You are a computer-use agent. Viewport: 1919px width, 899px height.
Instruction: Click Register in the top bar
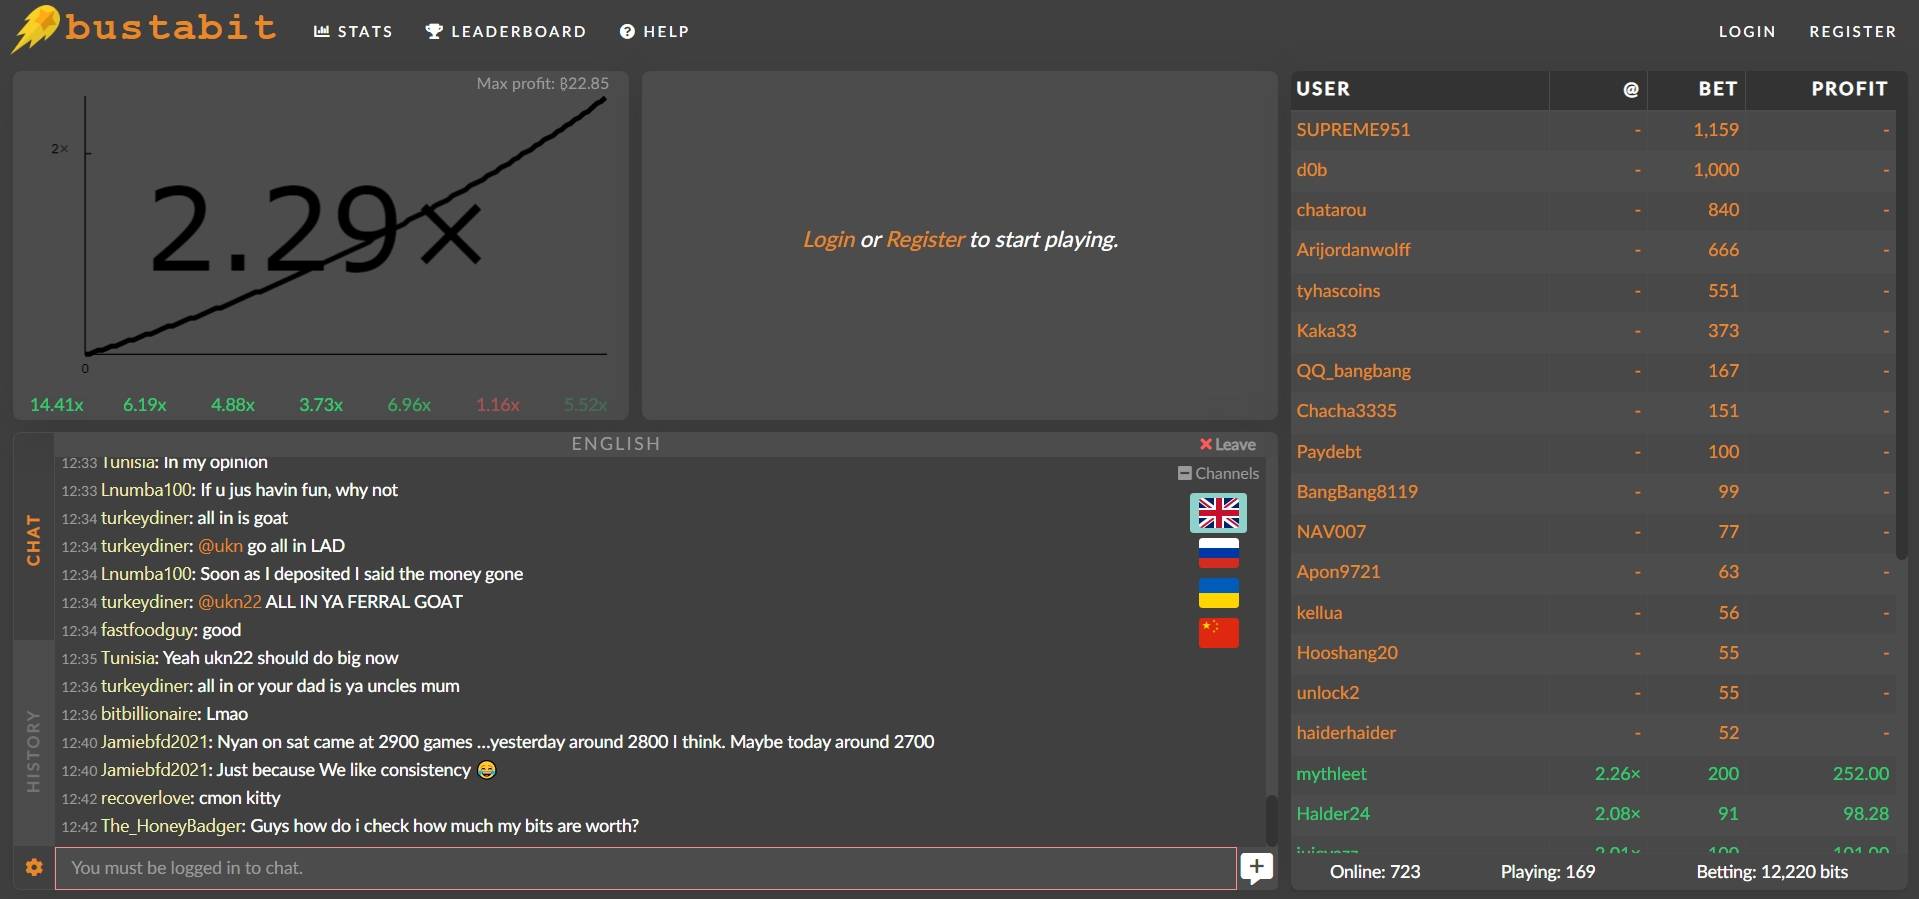click(x=1852, y=32)
